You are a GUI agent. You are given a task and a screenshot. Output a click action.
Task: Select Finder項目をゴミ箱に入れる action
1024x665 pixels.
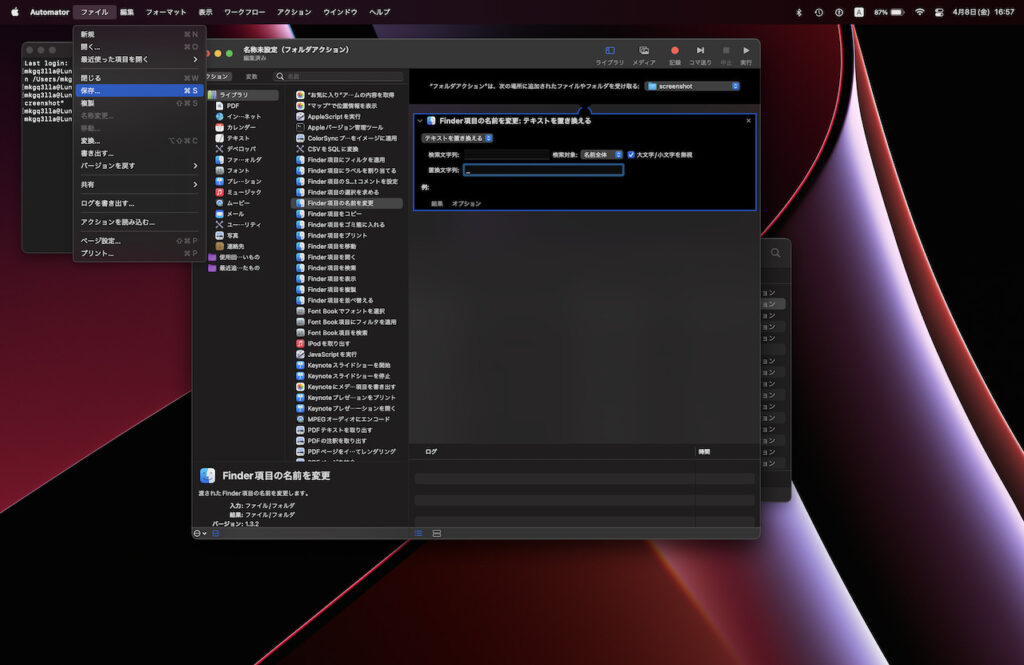click(x=345, y=225)
